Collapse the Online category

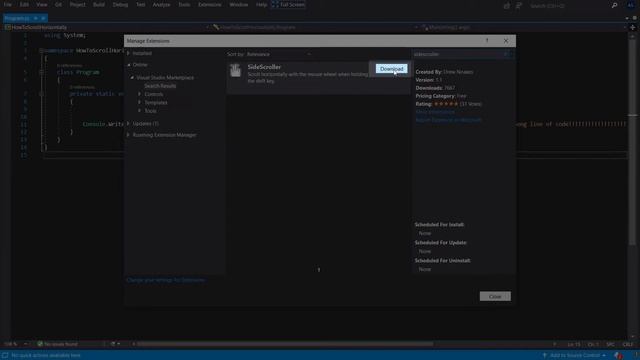(129, 65)
